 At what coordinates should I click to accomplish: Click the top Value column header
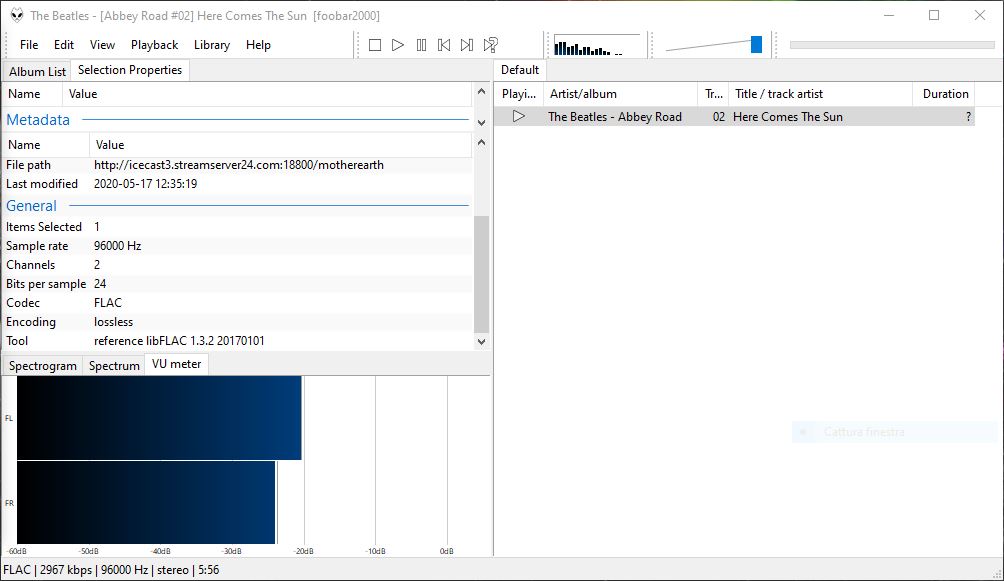click(x=268, y=94)
